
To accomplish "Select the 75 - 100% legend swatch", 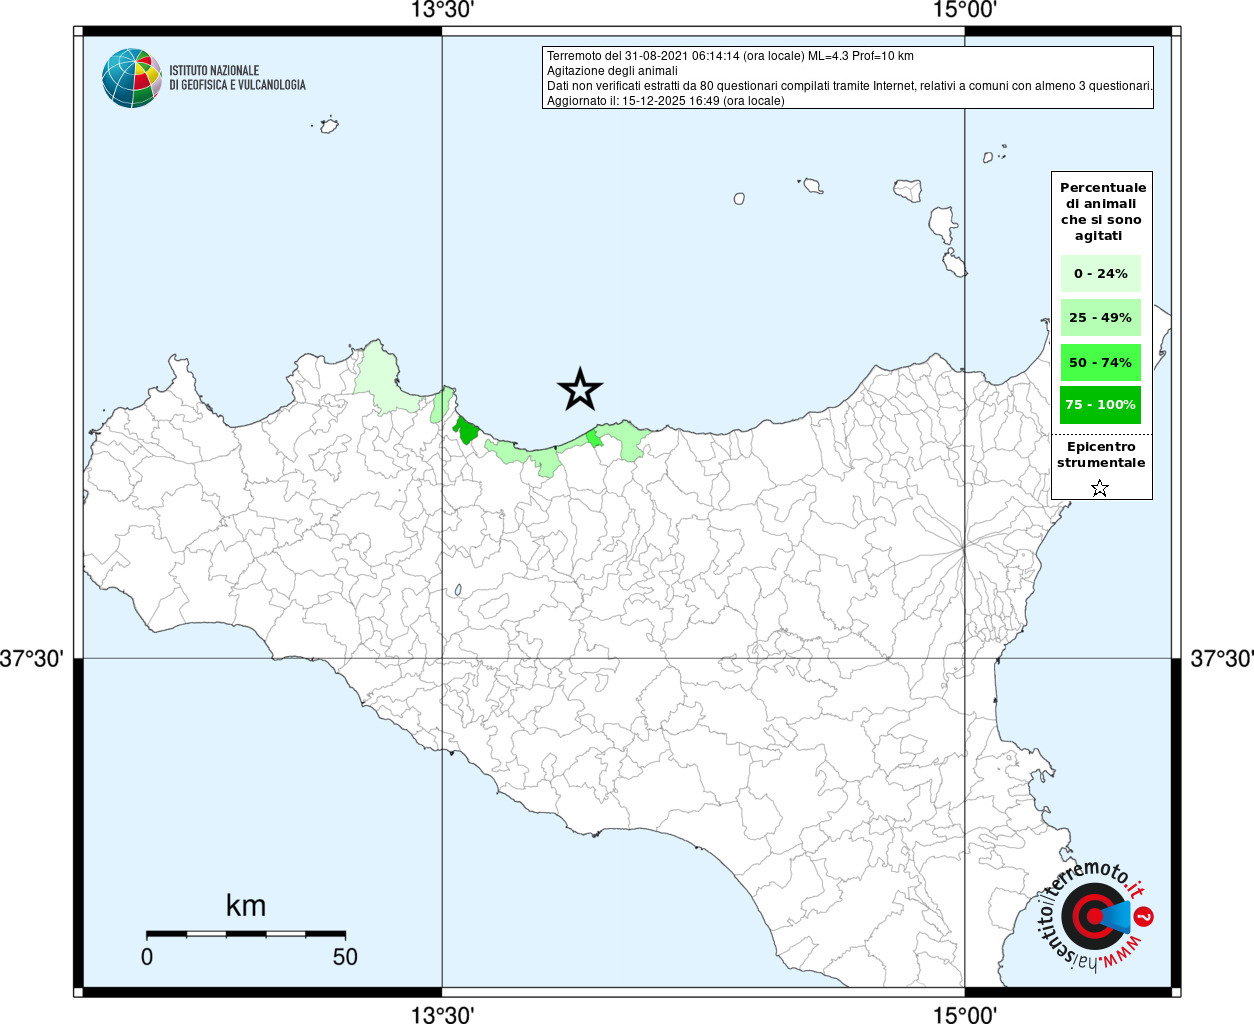I will click(1100, 405).
